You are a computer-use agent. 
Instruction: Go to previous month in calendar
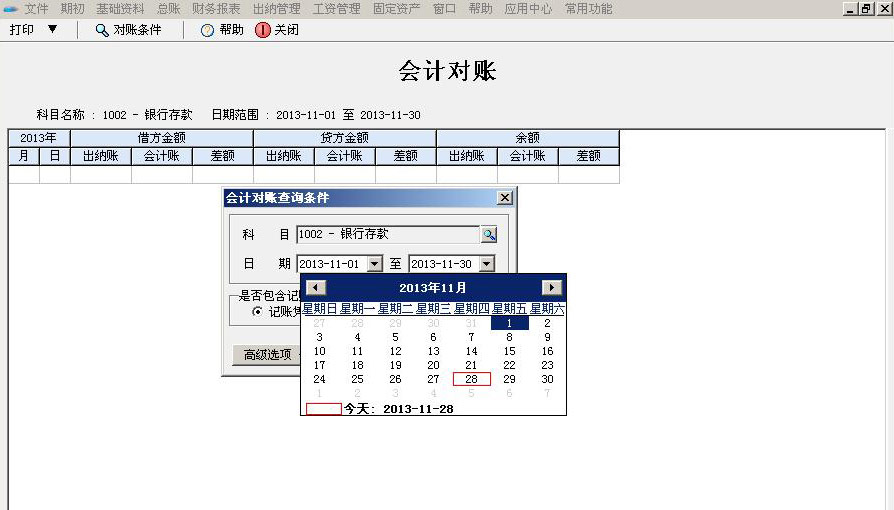point(316,288)
